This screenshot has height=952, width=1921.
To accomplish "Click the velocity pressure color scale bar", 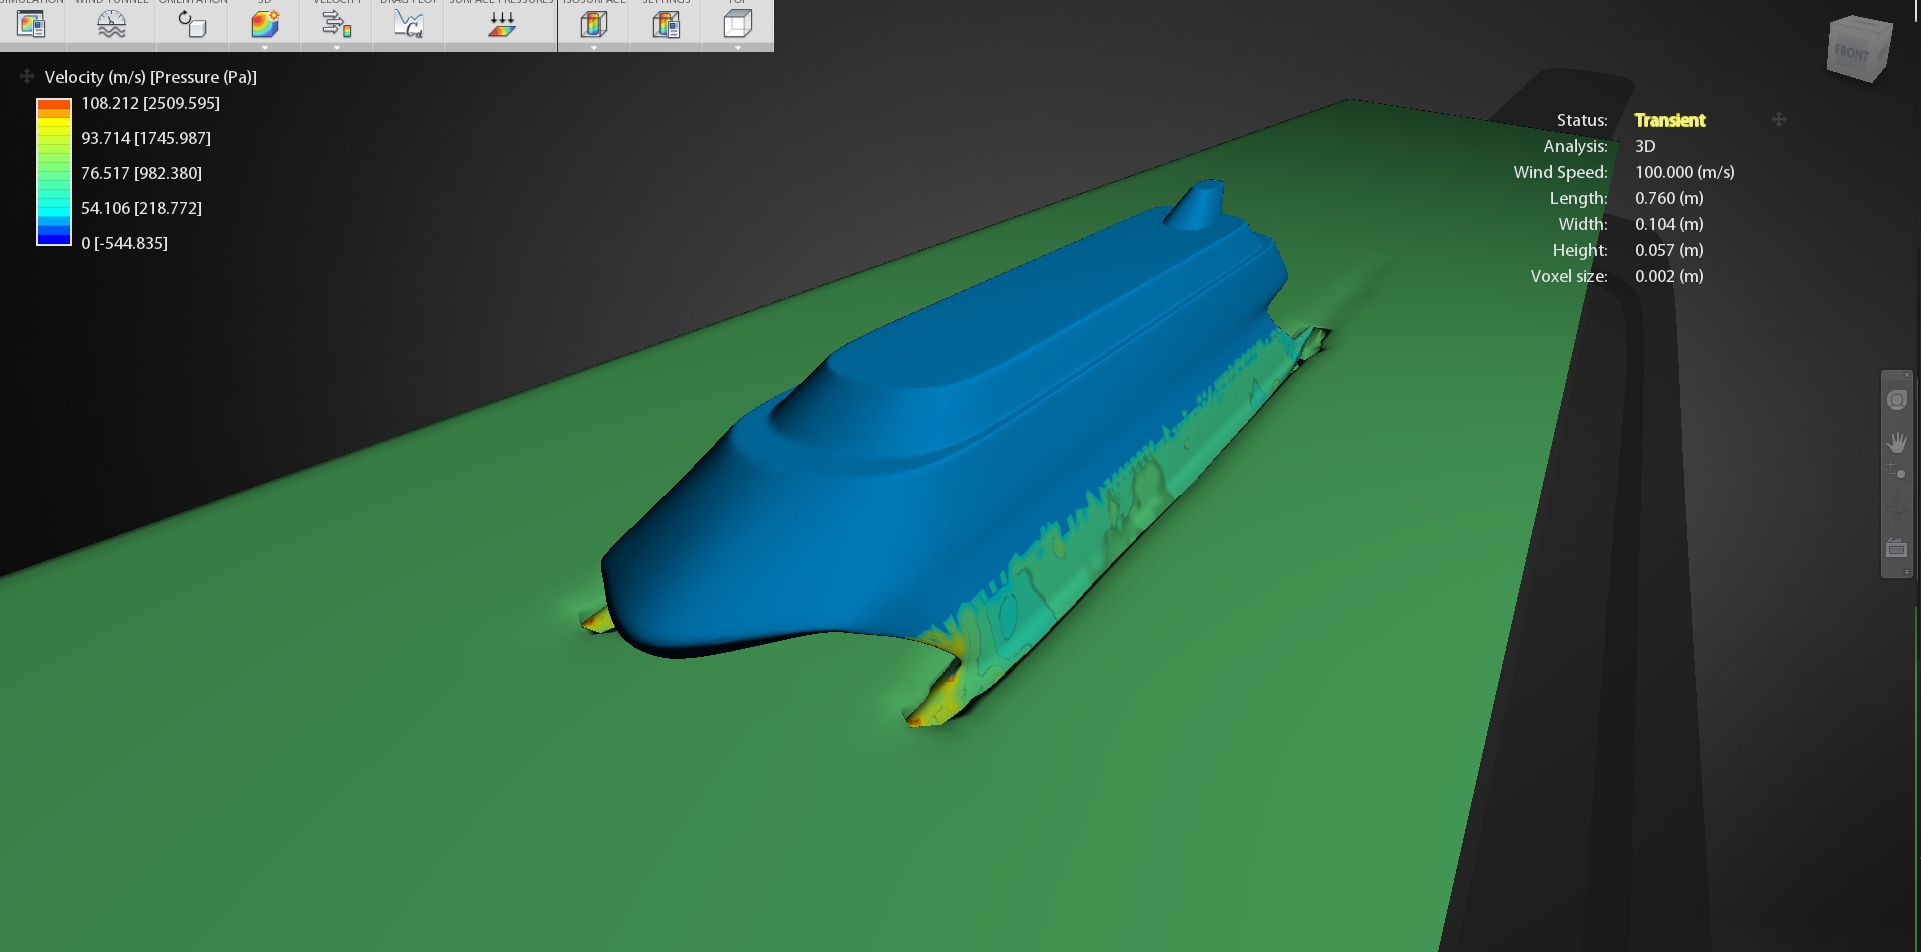I will (x=54, y=172).
